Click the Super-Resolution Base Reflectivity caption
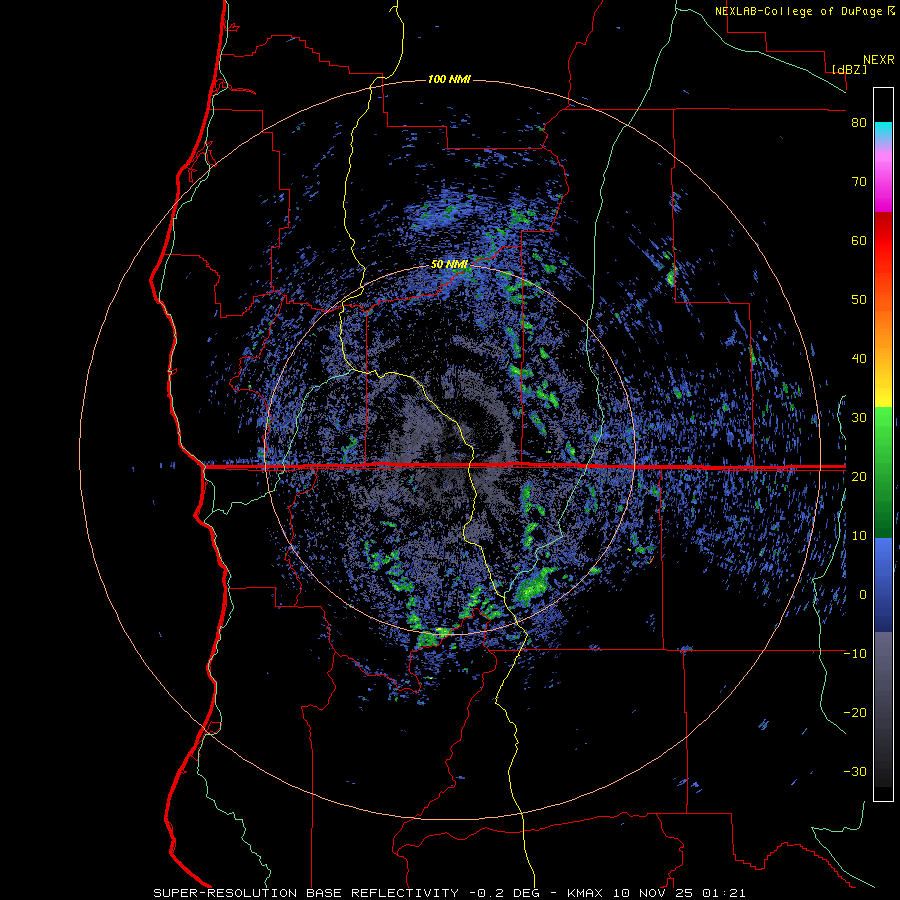Screen dimensions: 900x900 306,893
